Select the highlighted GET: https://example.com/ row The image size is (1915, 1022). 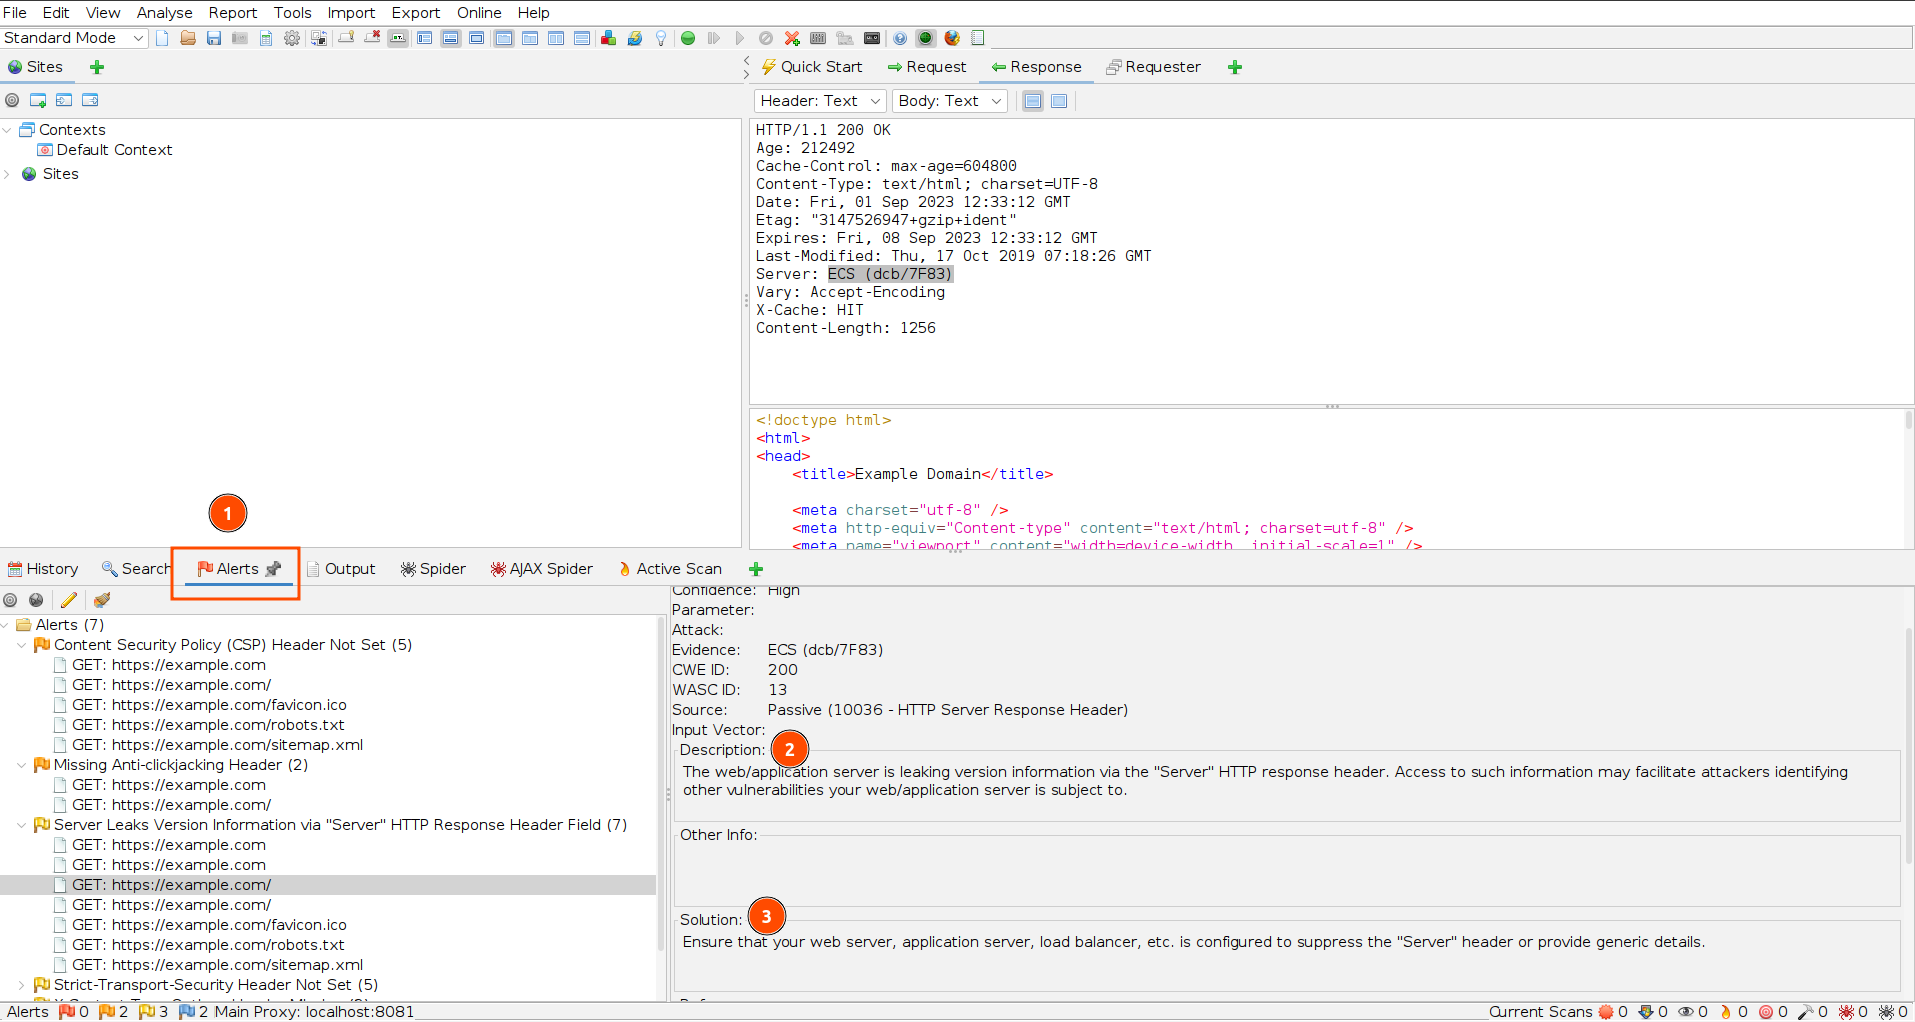tap(328, 885)
